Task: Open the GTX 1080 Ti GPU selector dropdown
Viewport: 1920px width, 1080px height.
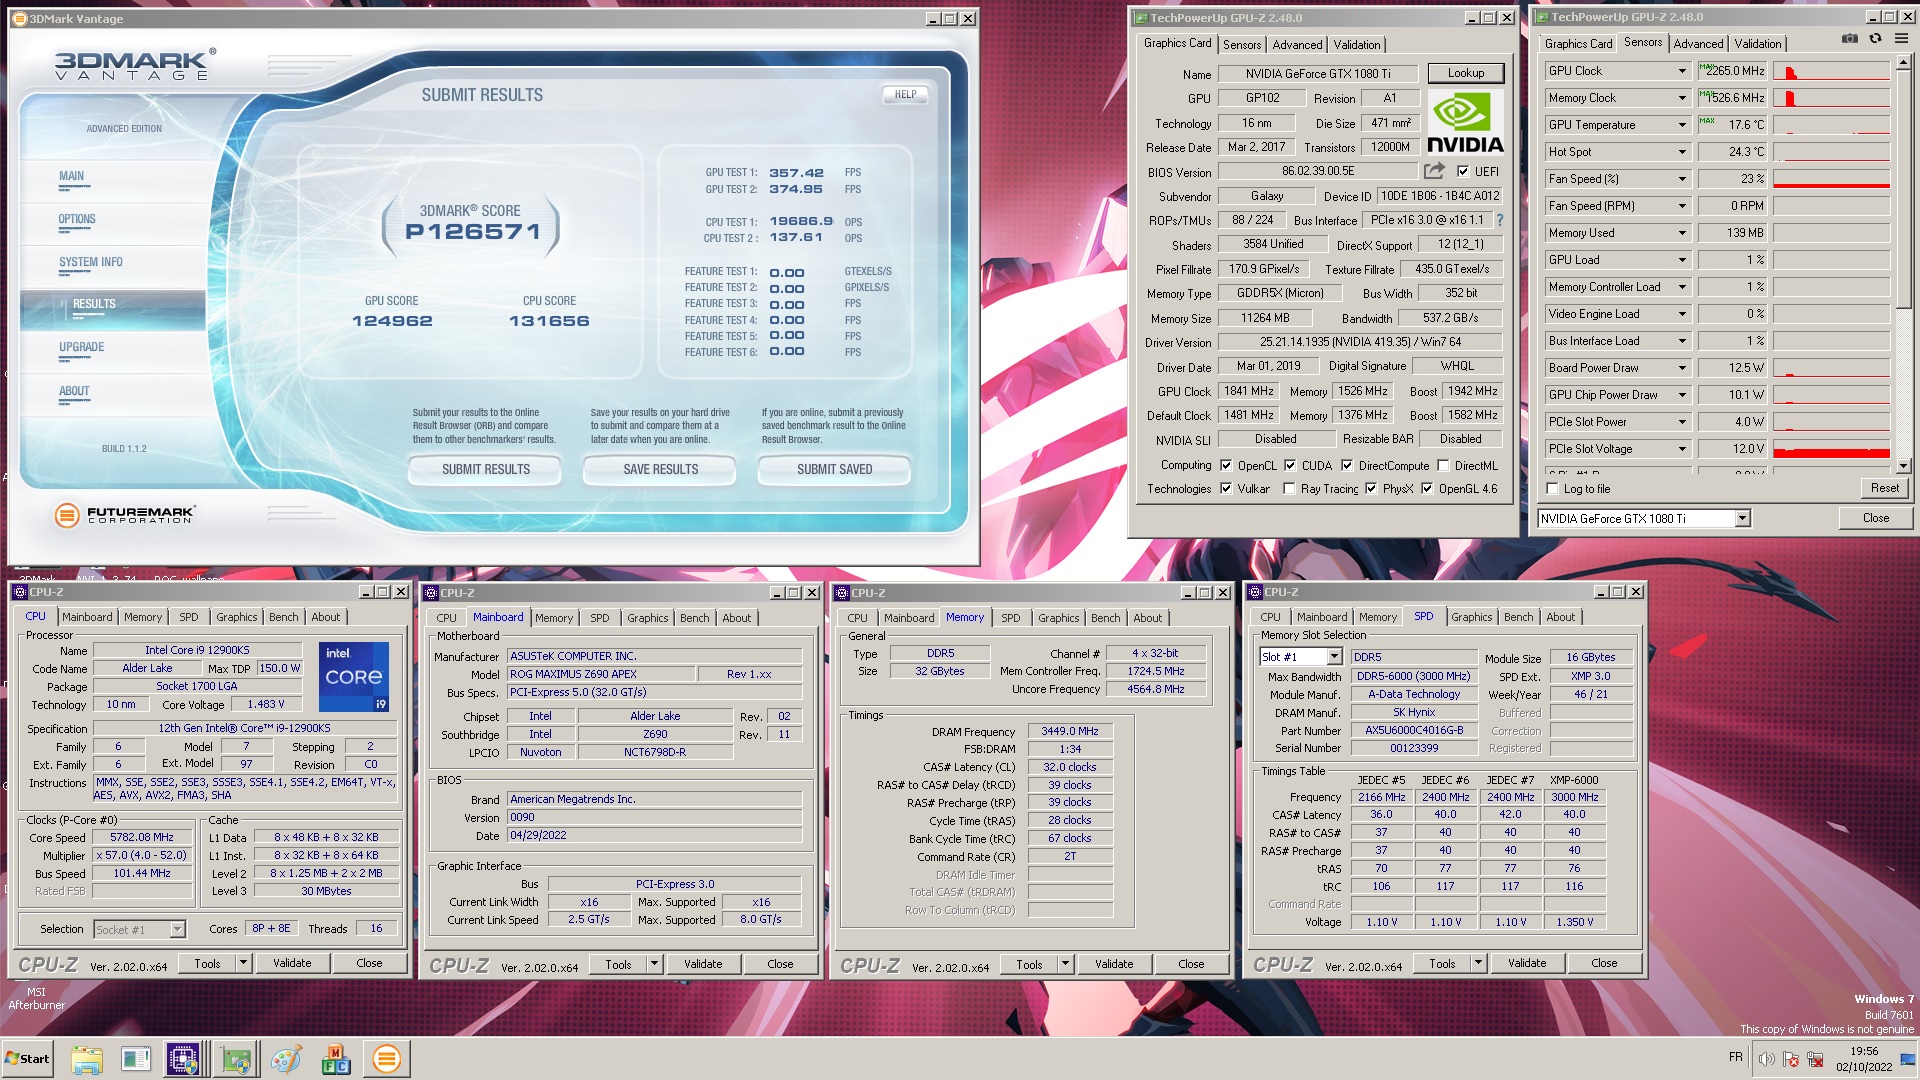Action: [x=1742, y=518]
